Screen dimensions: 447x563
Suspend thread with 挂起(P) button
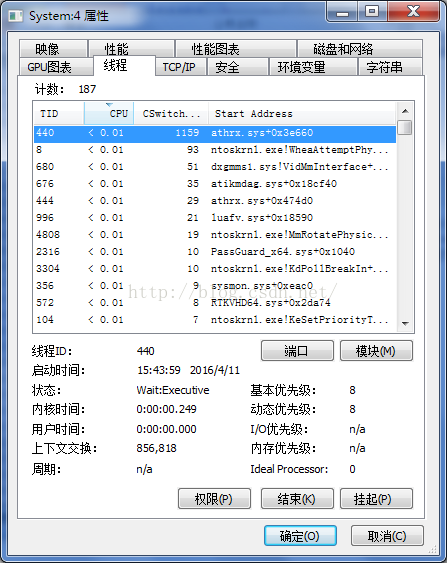376,499
